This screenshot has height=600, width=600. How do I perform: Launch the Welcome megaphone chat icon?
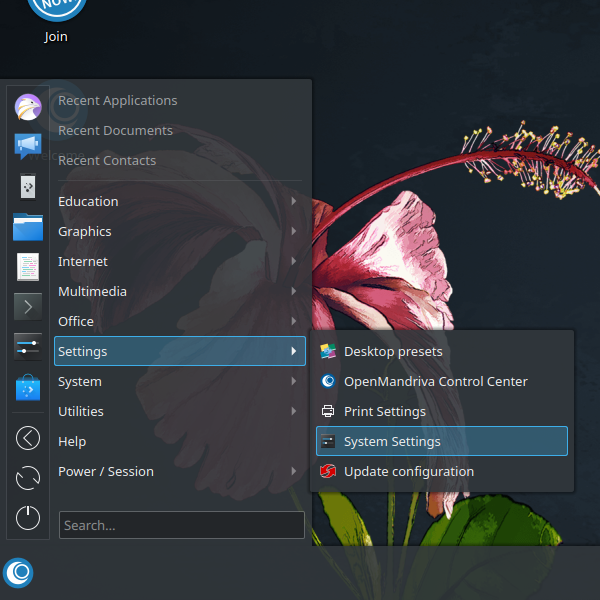tap(28, 146)
